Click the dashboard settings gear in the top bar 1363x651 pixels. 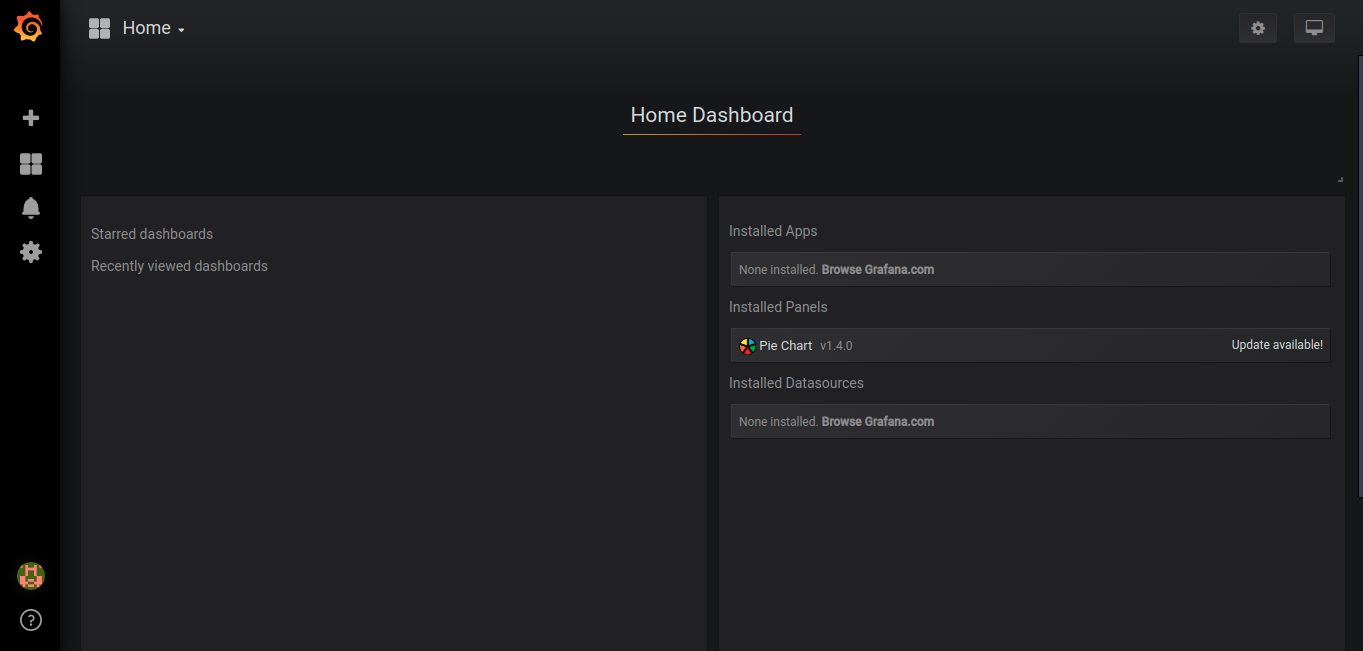[x=1257, y=28]
